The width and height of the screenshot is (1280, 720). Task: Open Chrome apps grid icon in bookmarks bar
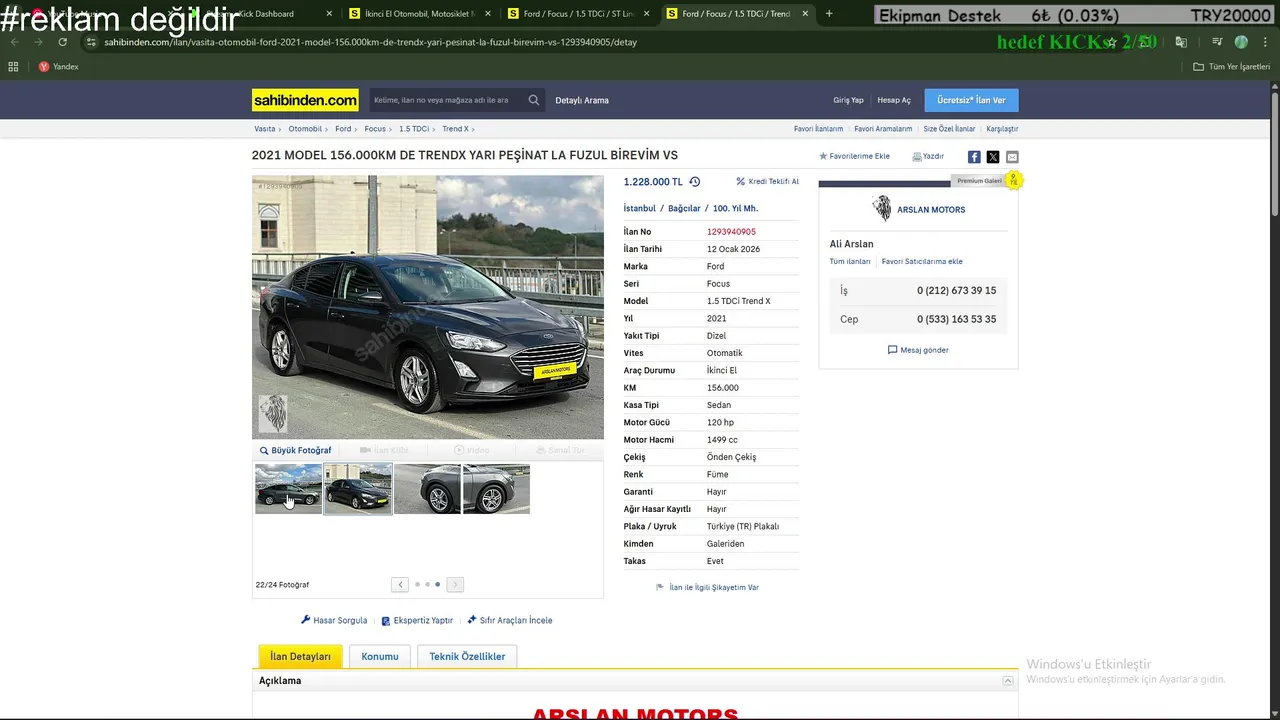pyautogui.click(x=13, y=67)
